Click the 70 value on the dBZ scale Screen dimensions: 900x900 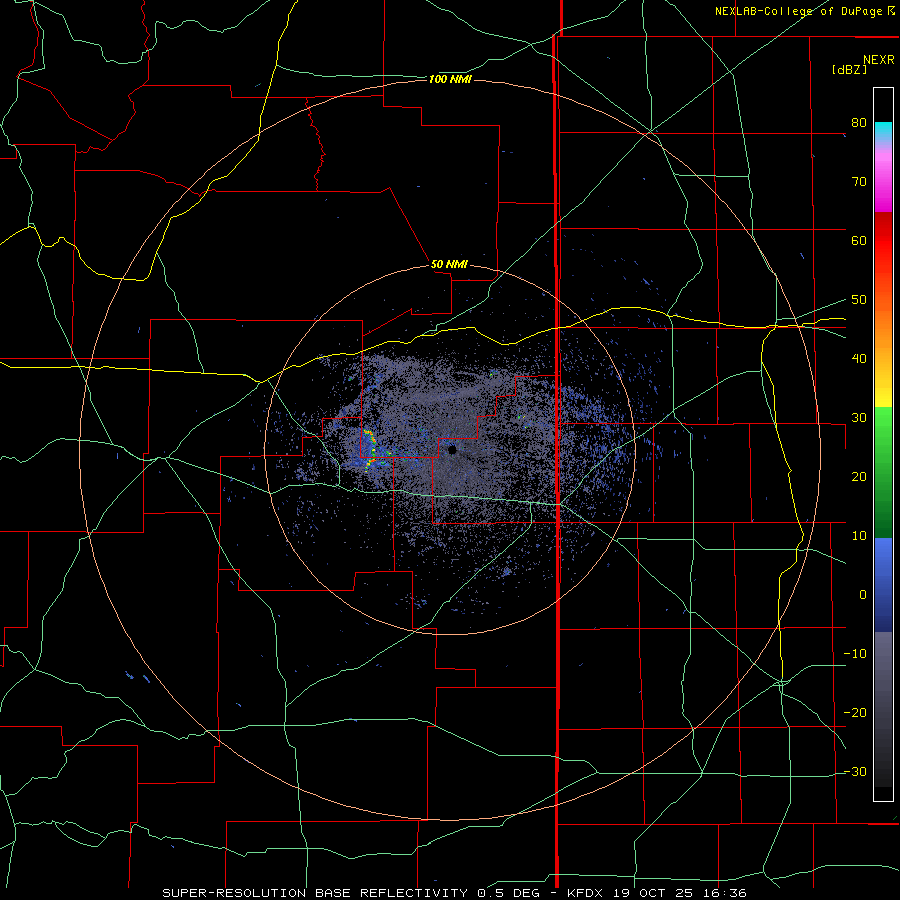point(859,182)
